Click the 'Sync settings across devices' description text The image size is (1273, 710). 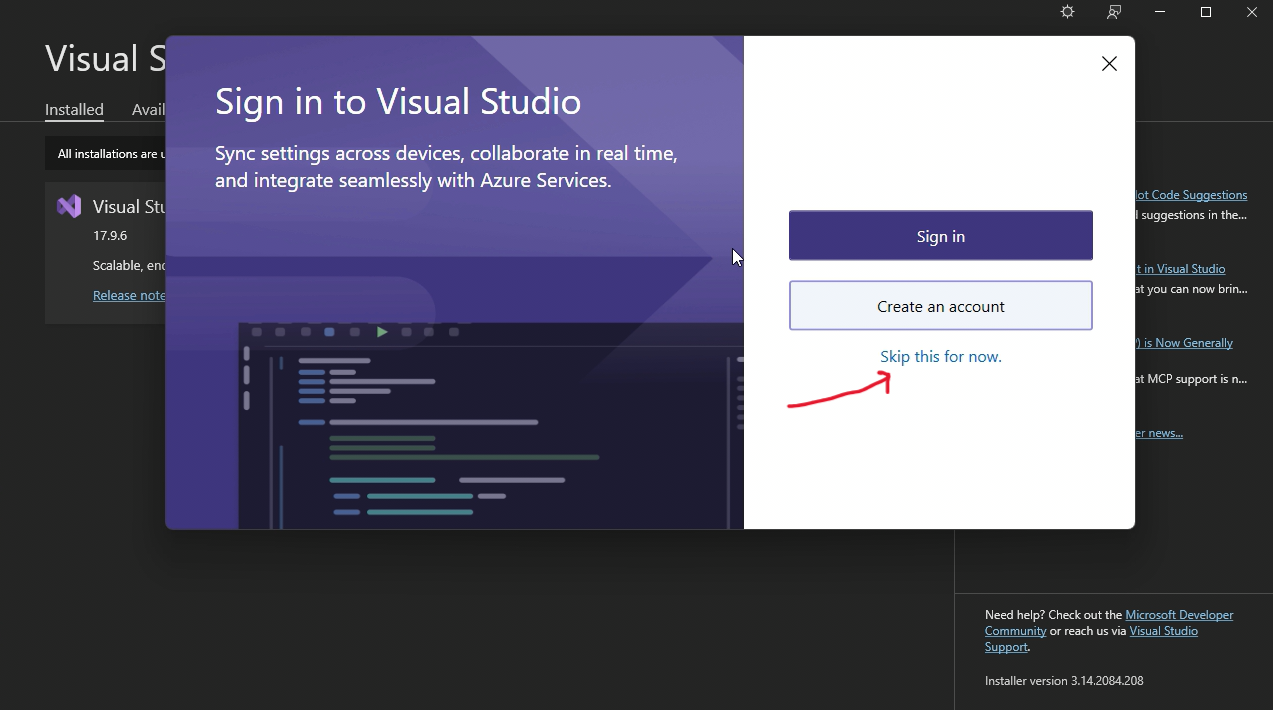[447, 167]
